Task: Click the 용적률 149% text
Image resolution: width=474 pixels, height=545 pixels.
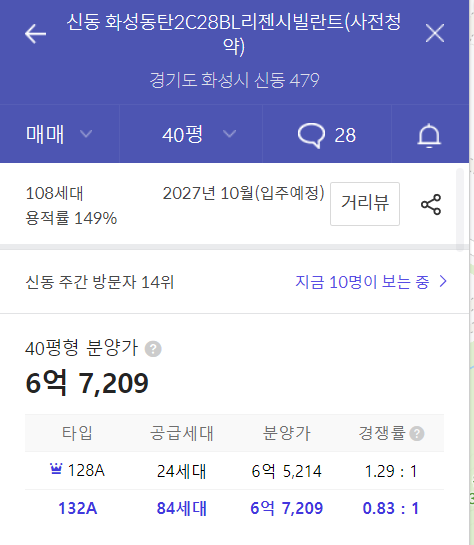Action: tap(71, 218)
